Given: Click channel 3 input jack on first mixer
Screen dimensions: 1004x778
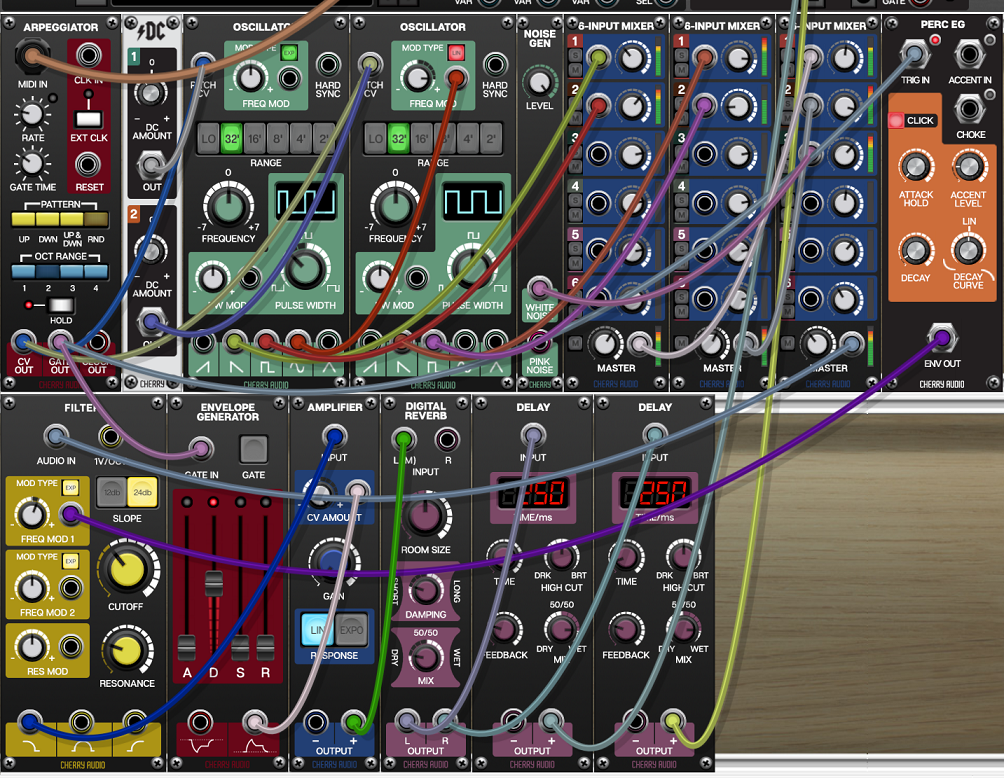Looking at the screenshot, I should click(598, 154).
